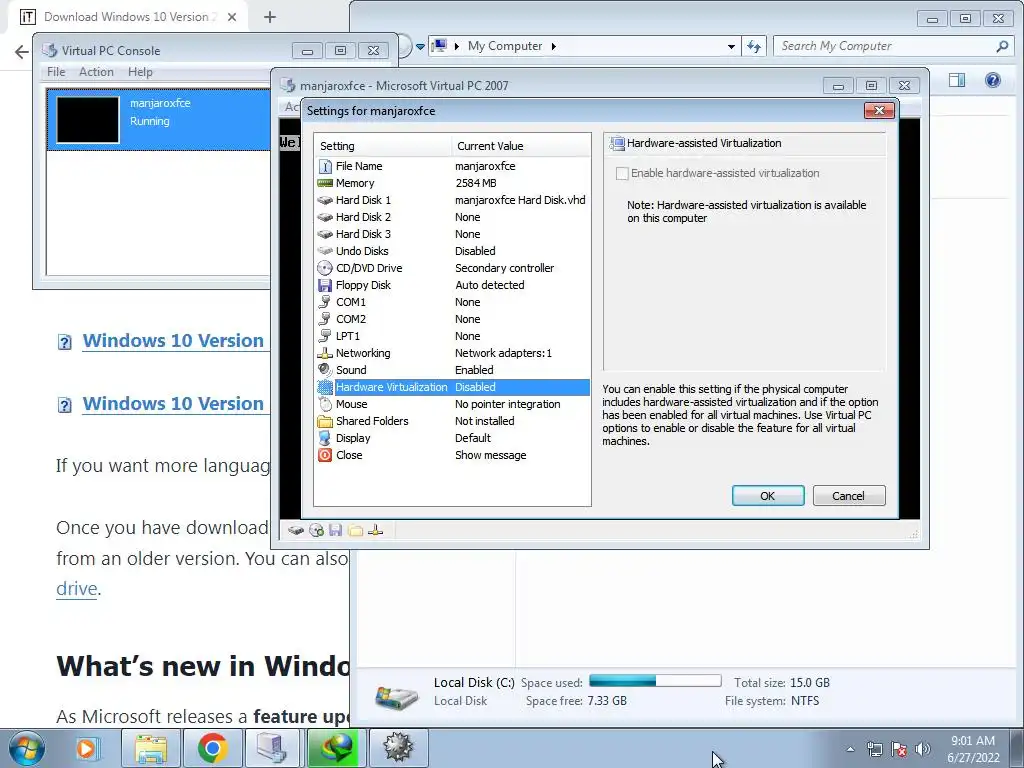Close the Settings for manjaroxfce dialog
The image size is (1024, 768).
[x=879, y=110]
